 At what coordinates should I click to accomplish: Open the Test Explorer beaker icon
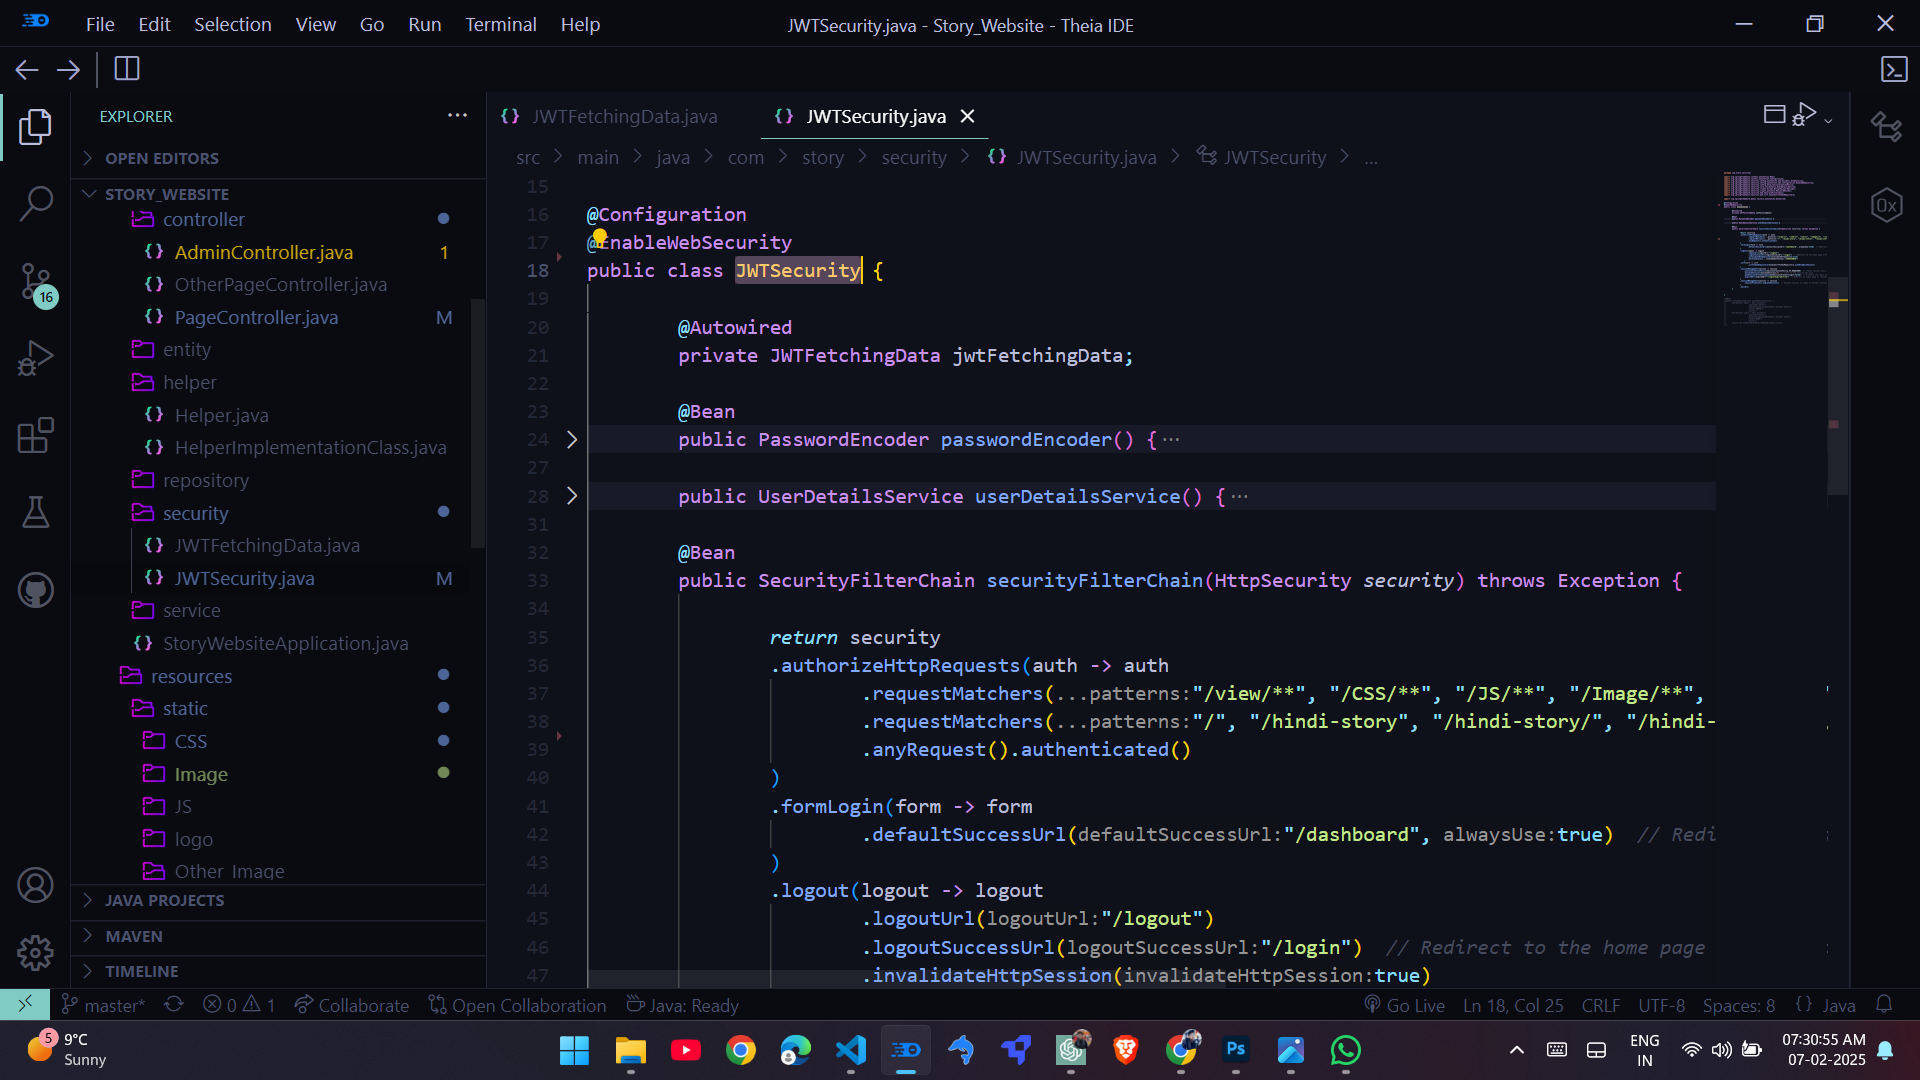tap(36, 513)
